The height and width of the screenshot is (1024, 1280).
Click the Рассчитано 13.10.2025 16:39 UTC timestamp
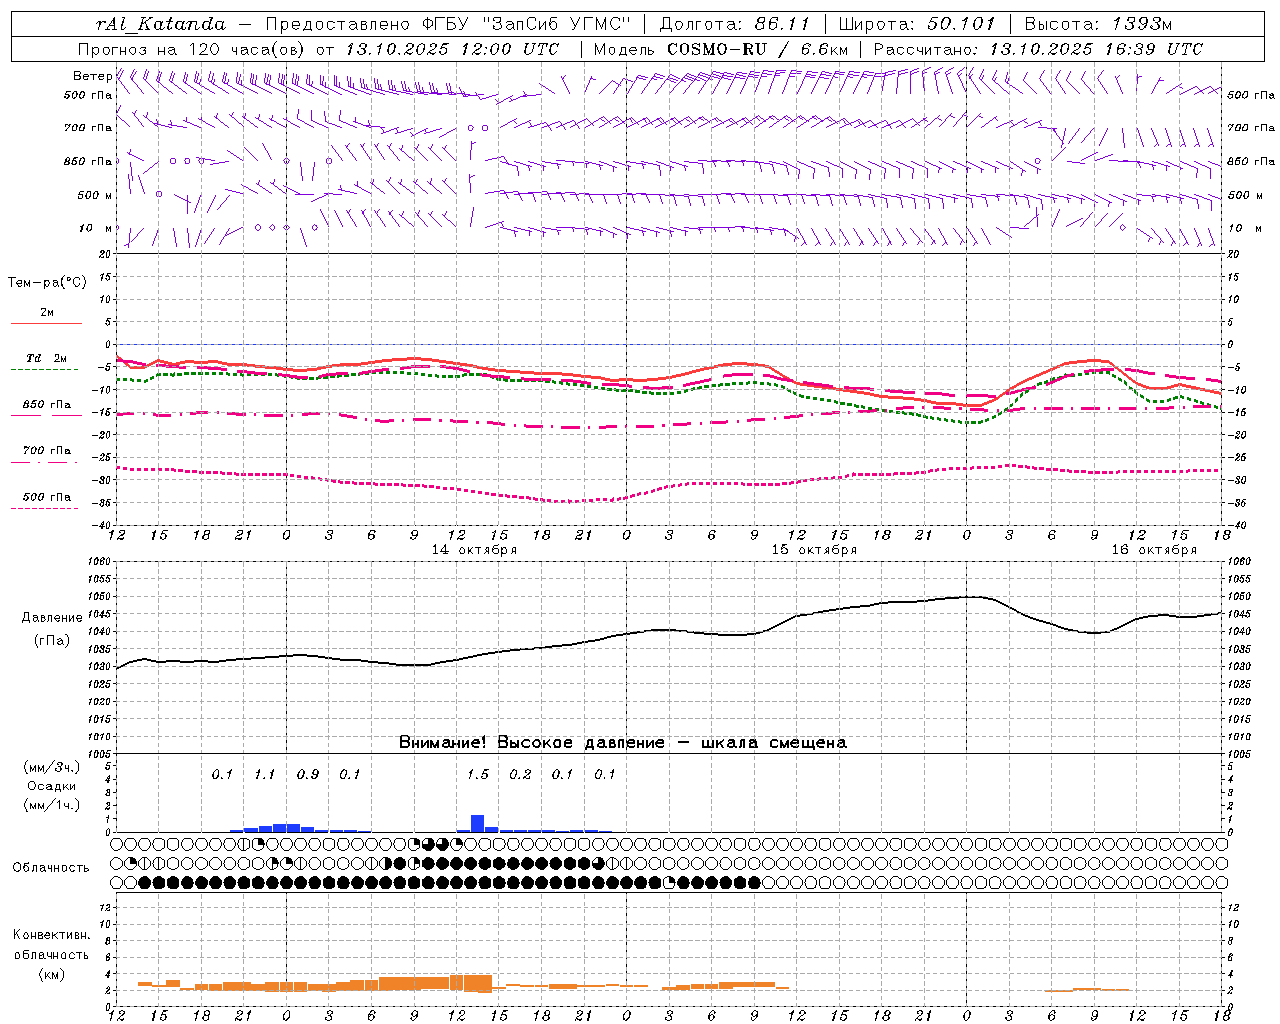click(x=1038, y=49)
